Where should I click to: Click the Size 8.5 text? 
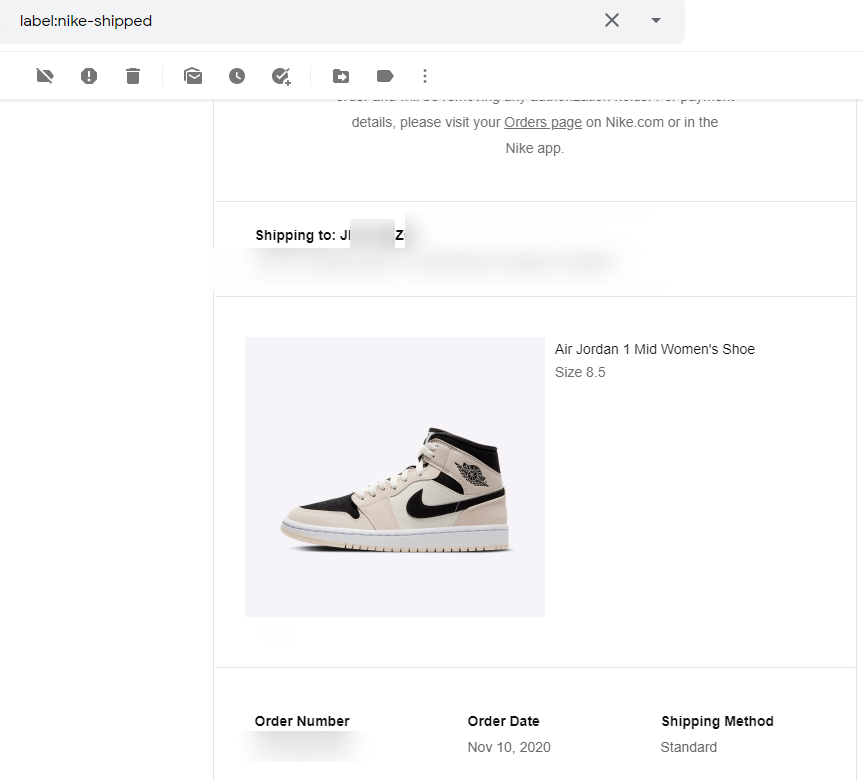[x=580, y=371]
